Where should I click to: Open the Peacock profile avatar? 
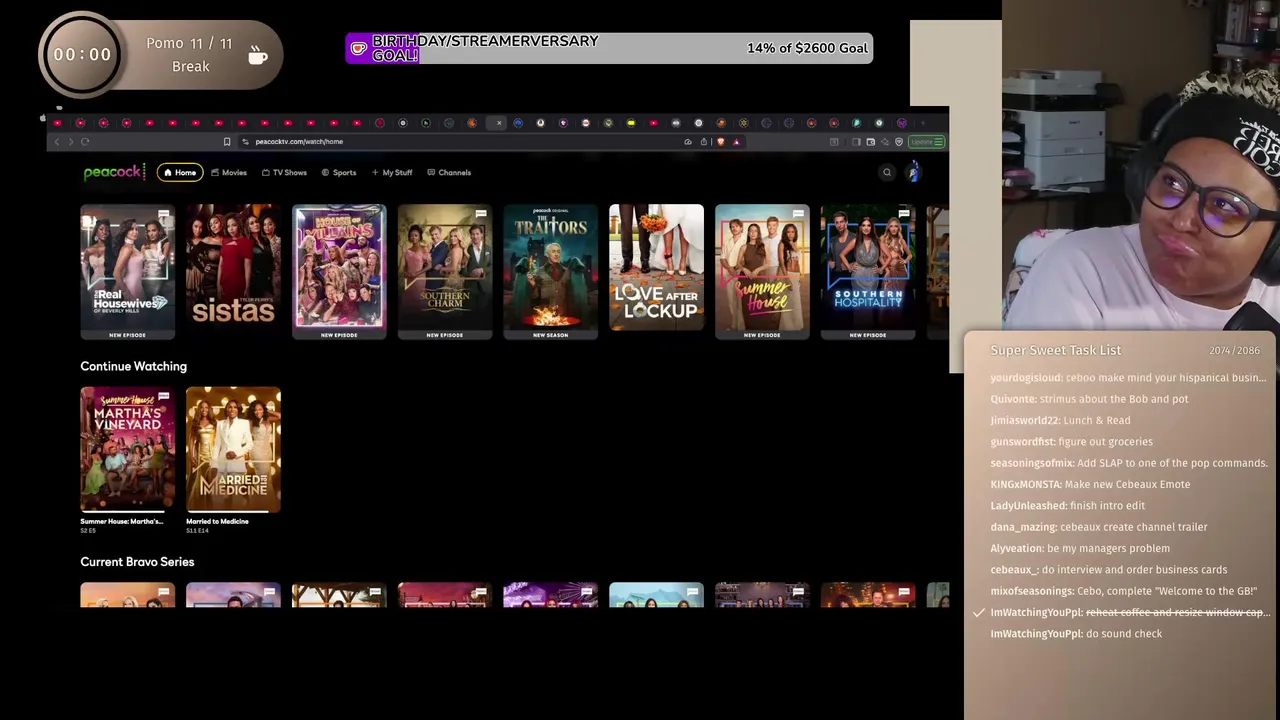coord(913,173)
